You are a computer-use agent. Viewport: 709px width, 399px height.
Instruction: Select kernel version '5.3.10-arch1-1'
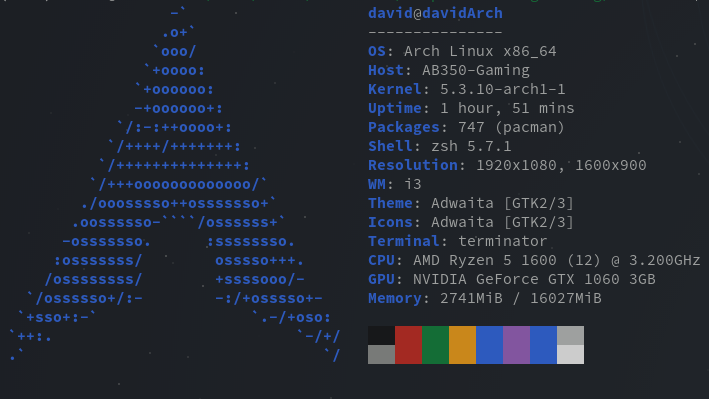tap(502, 89)
